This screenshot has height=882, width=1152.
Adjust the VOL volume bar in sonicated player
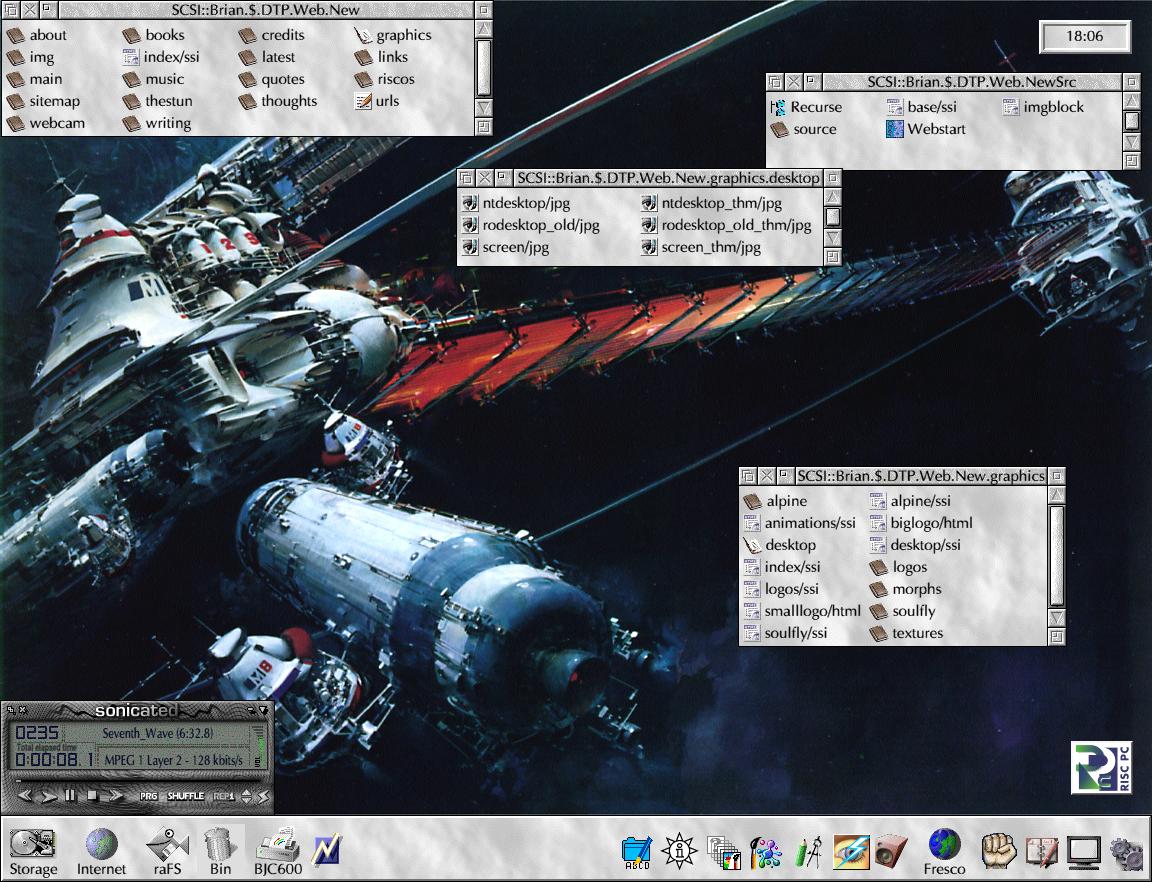(x=258, y=746)
